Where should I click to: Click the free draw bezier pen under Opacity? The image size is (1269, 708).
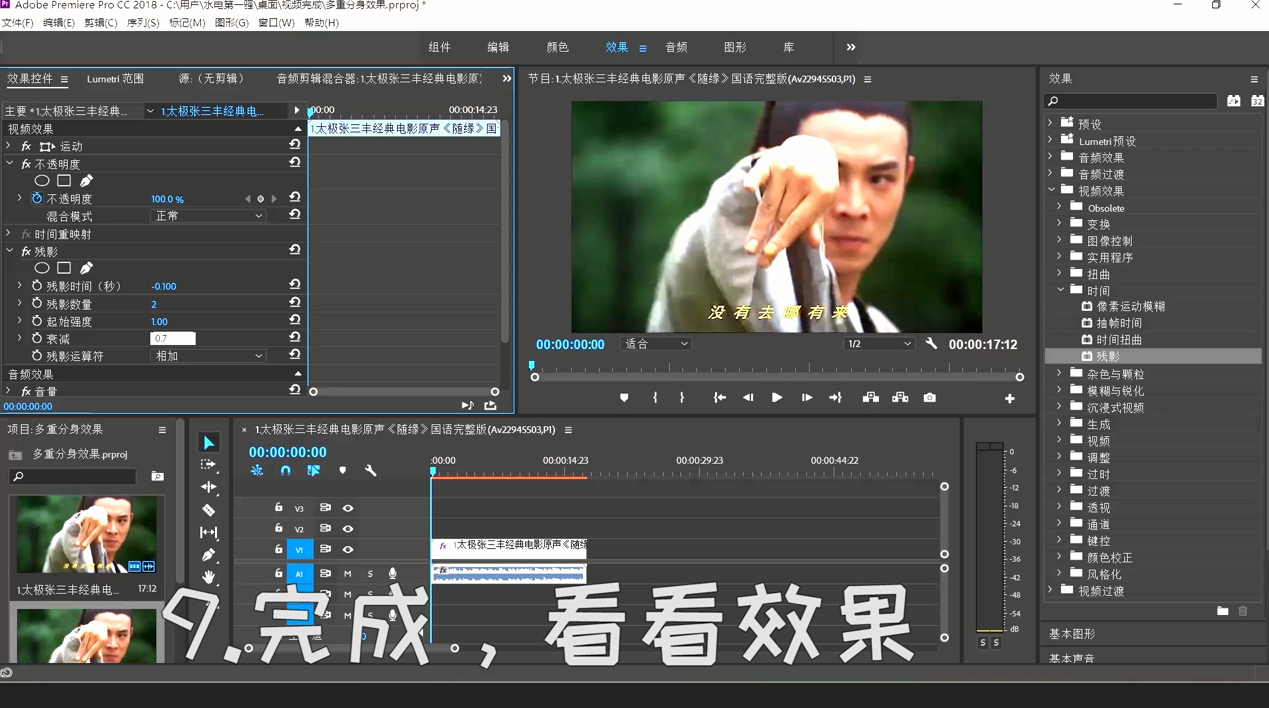(86, 181)
